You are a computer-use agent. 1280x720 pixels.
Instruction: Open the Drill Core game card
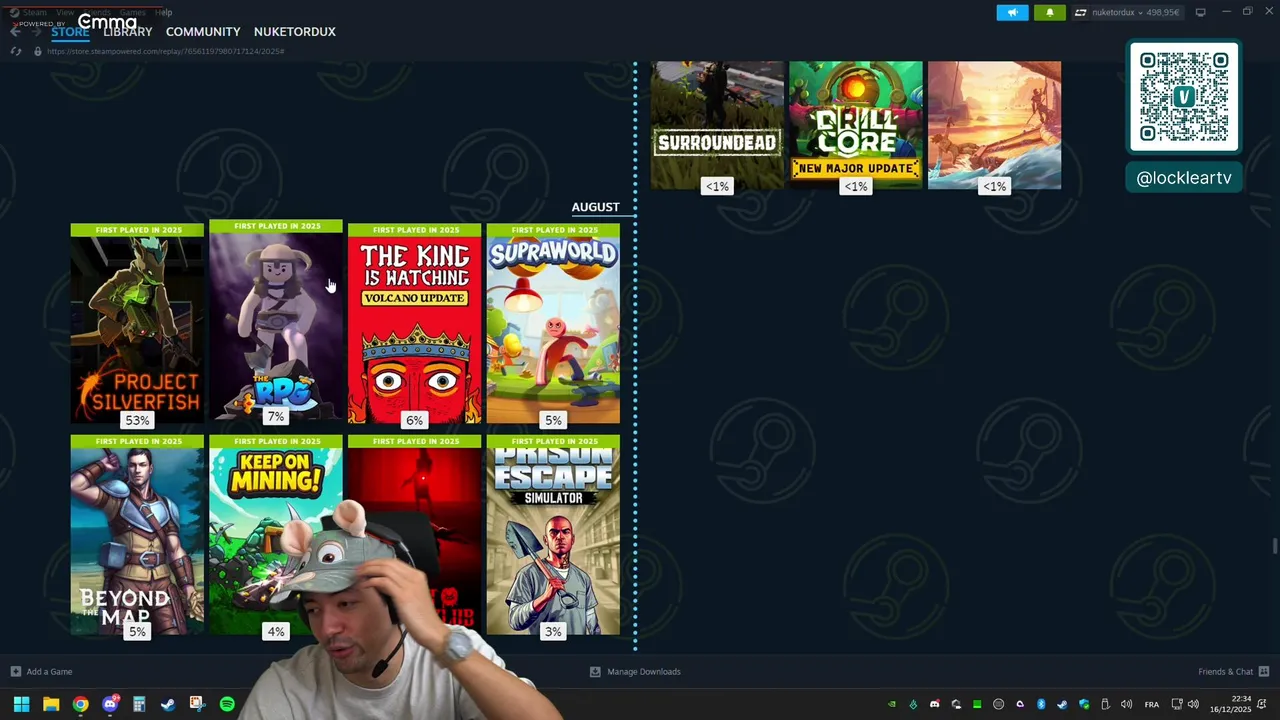pyautogui.click(x=856, y=125)
